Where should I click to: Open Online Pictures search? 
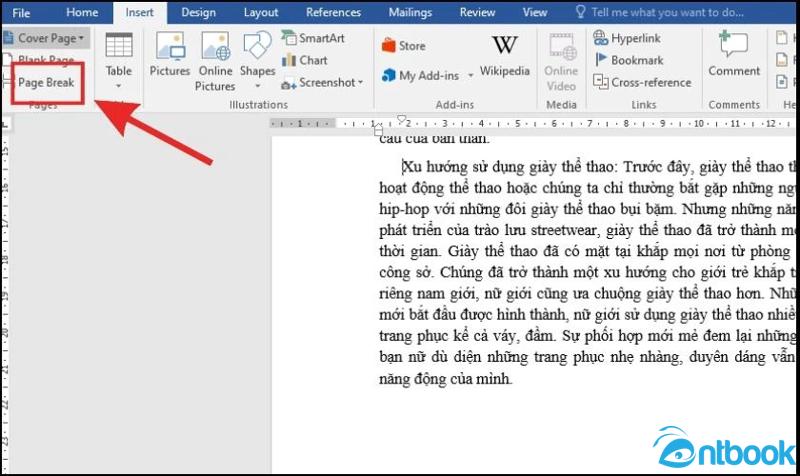(x=215, y=61)
